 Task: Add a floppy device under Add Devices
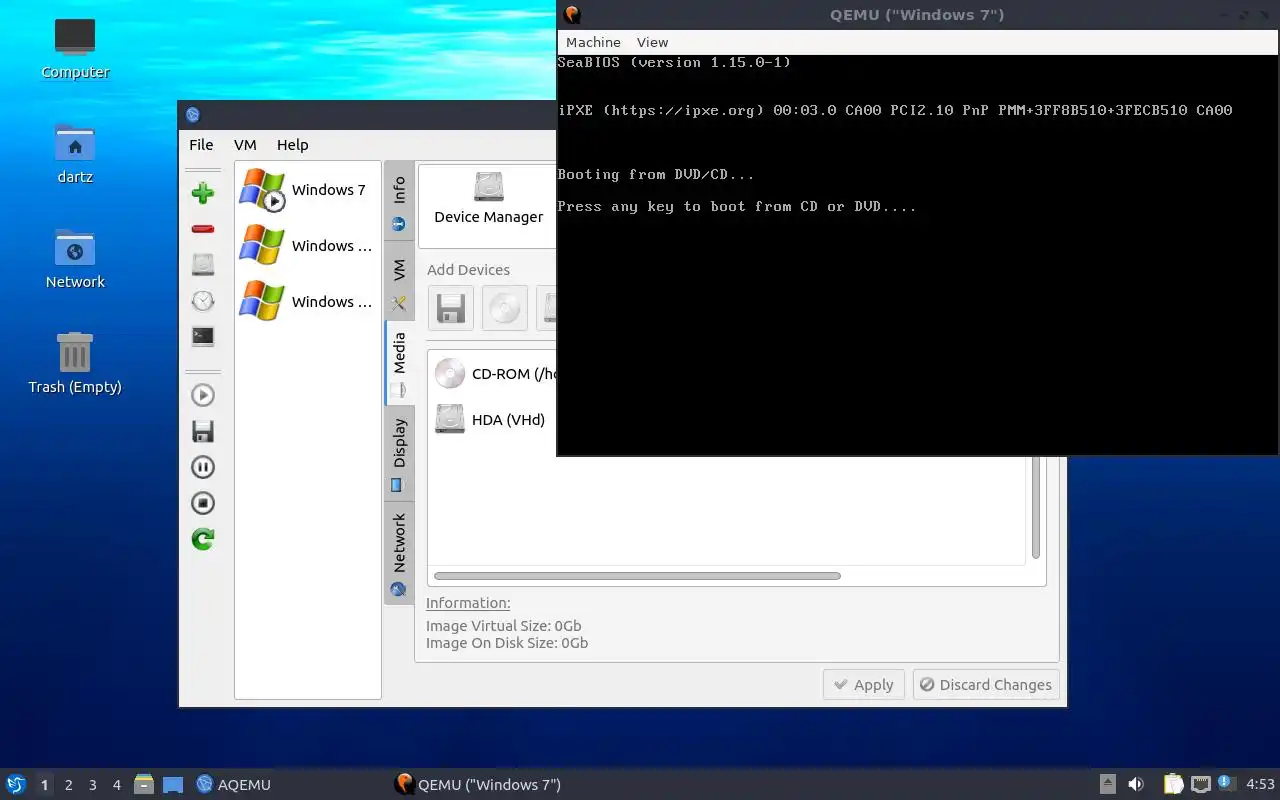tap(450, 308)
